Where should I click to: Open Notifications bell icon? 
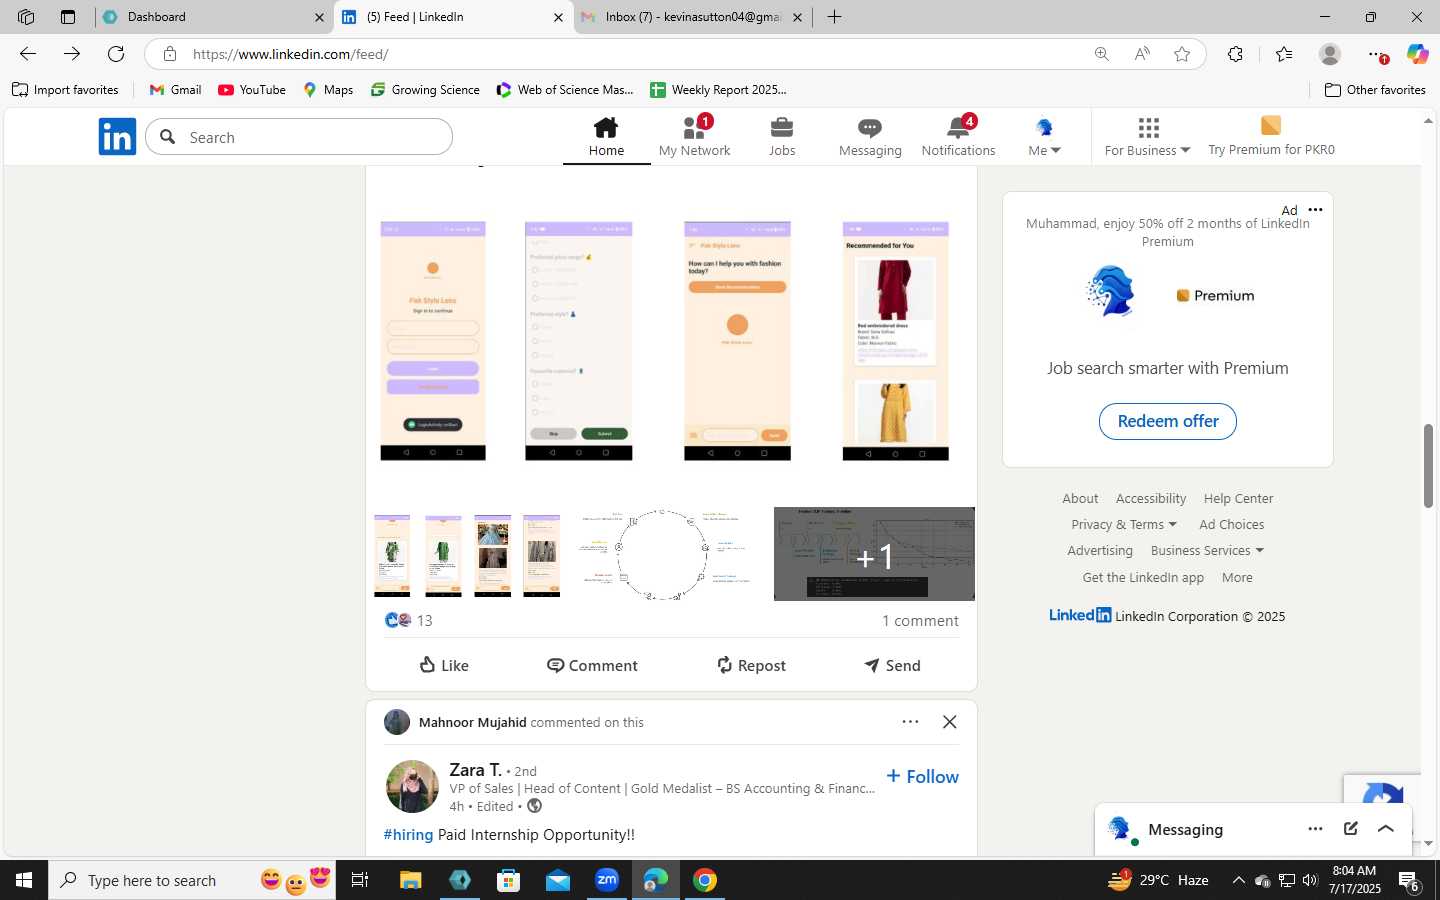click(958, 128)
